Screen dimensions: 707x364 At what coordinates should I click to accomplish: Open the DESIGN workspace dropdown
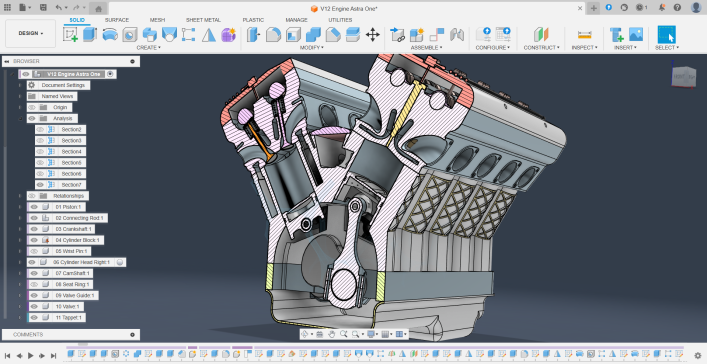(x=31, y=33)
